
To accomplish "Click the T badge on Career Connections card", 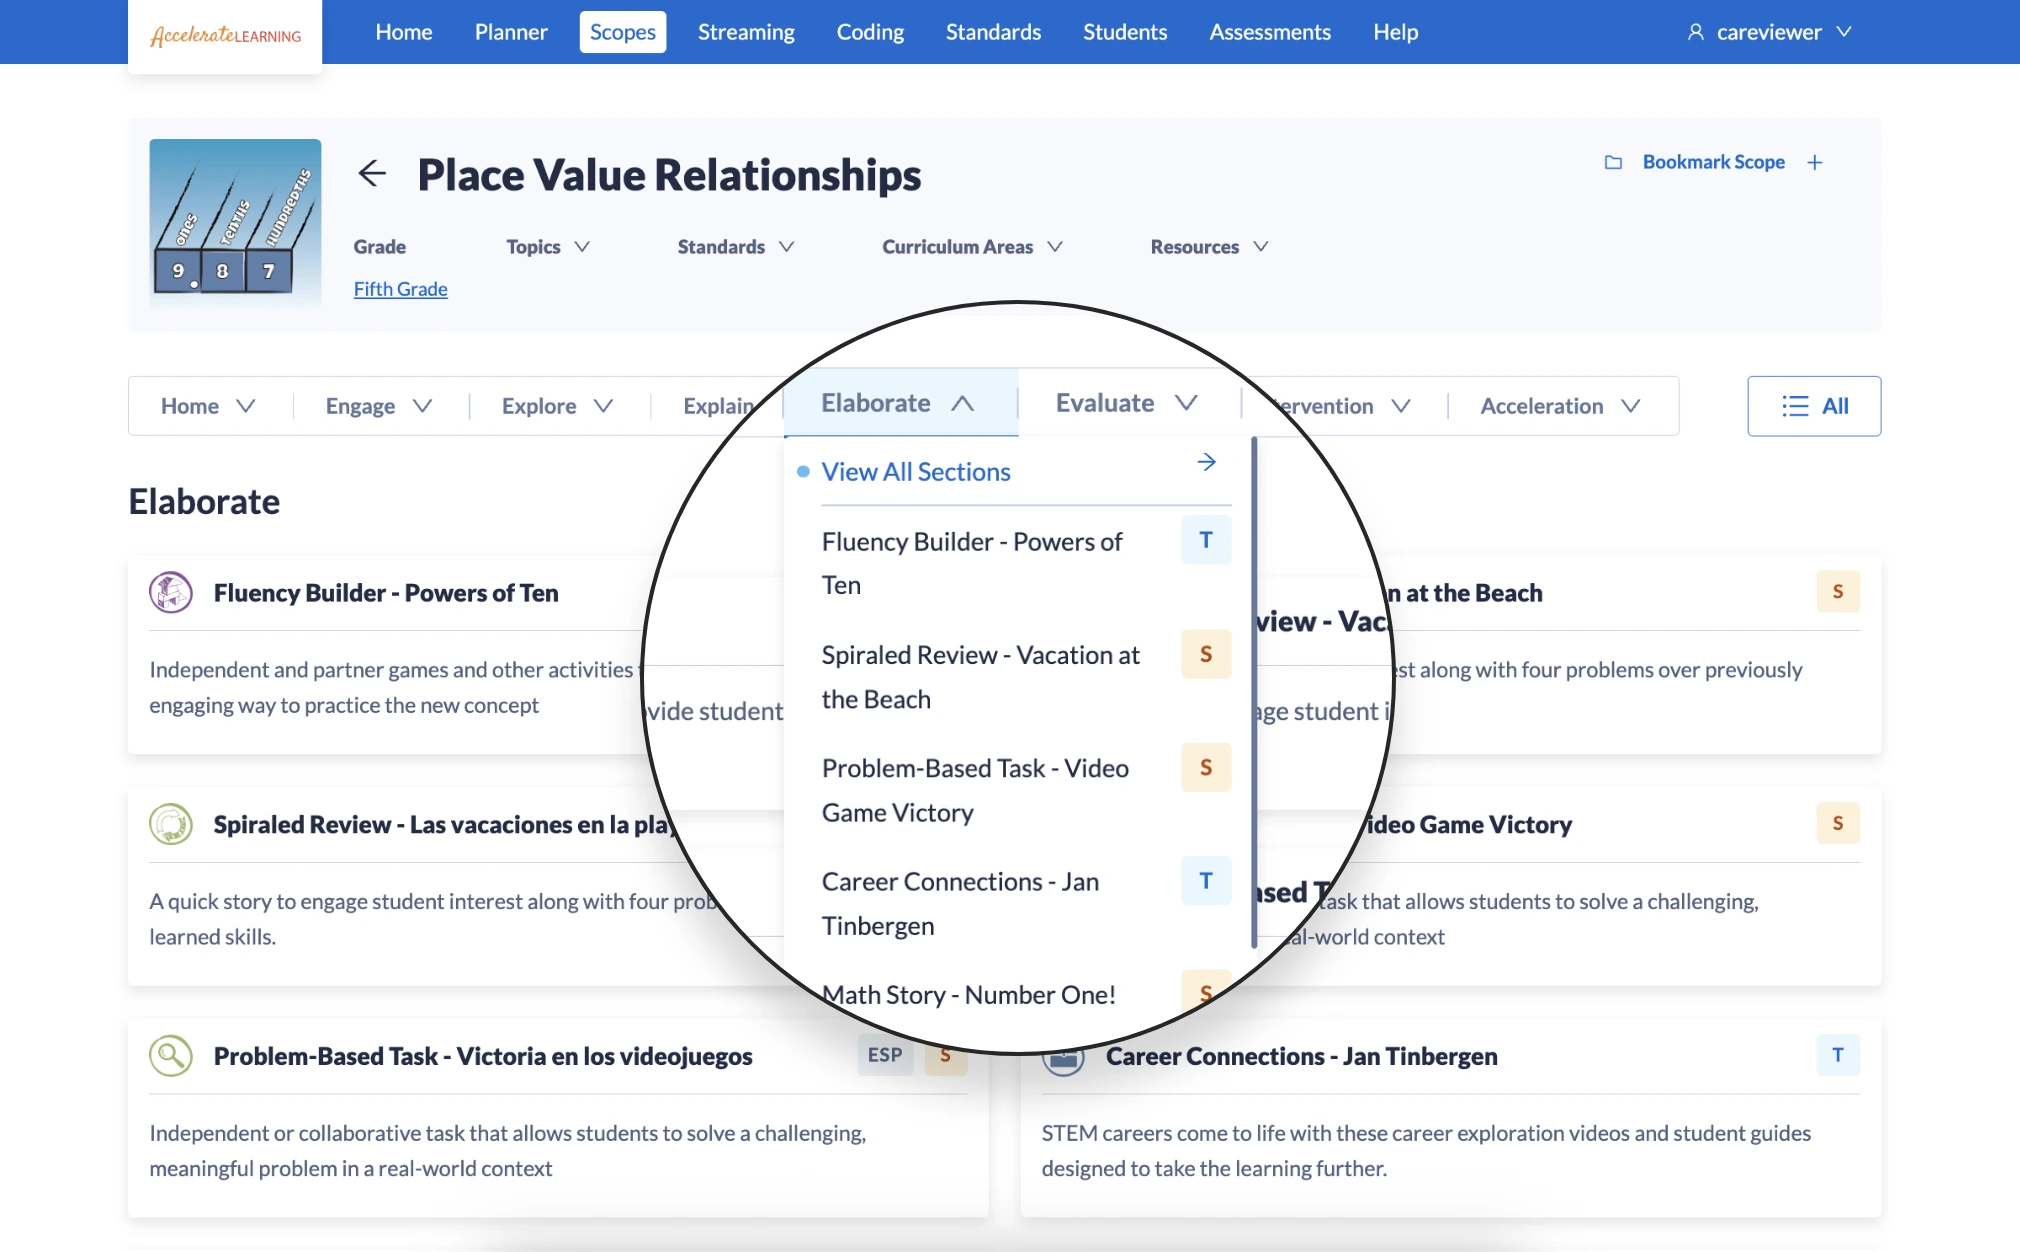I will click(x=1837, y=1055).
